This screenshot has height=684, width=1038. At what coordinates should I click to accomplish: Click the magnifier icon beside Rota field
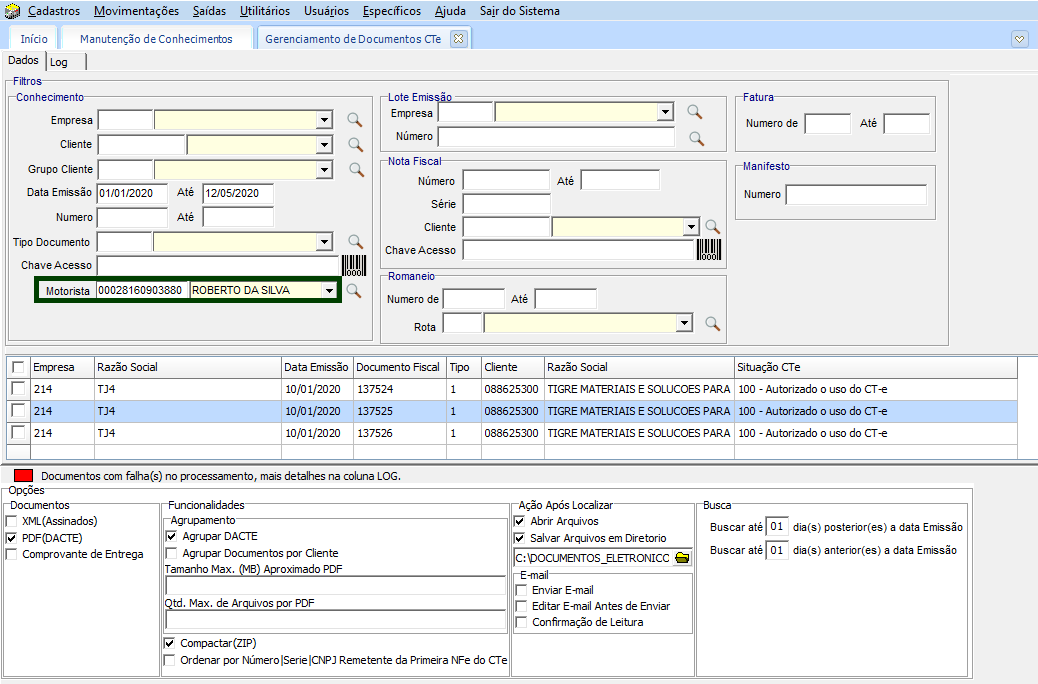(712, 323)
